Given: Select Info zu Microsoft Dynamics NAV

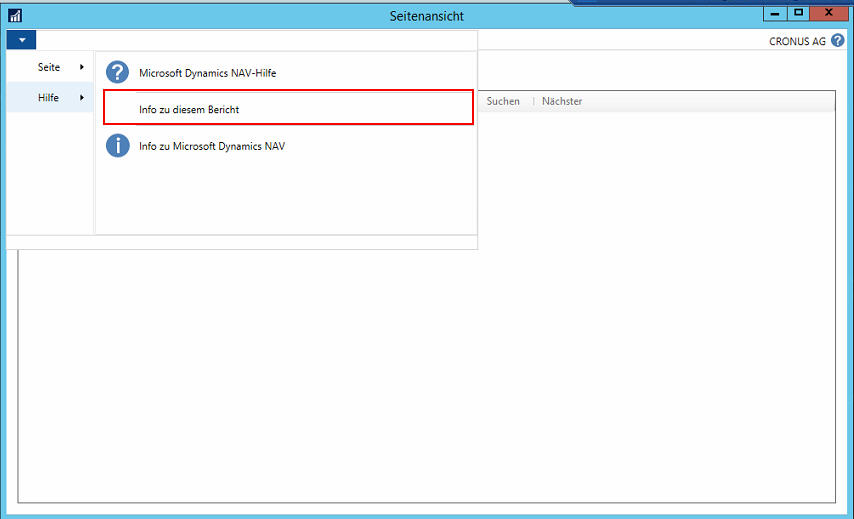Looking at the screenshot, I should (287, 146).
